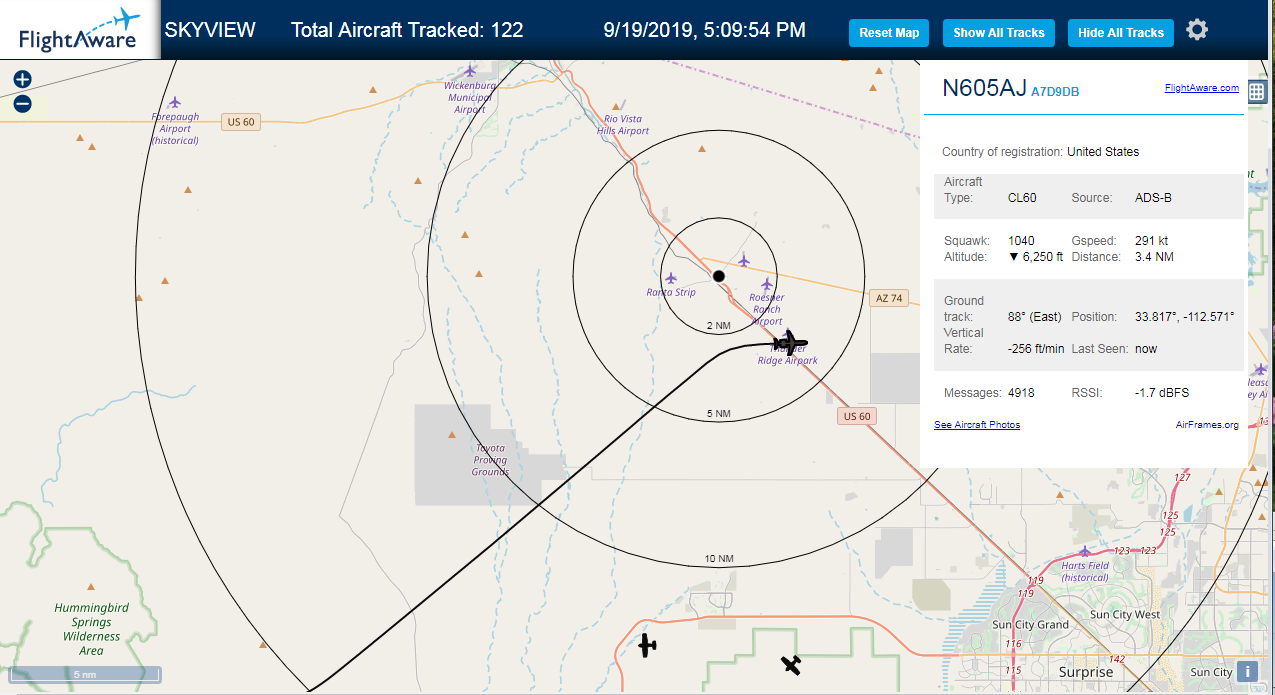Click US 60 shield near info panel
The height and width of the screenshot is (695, 1275).
coord(857,416)
